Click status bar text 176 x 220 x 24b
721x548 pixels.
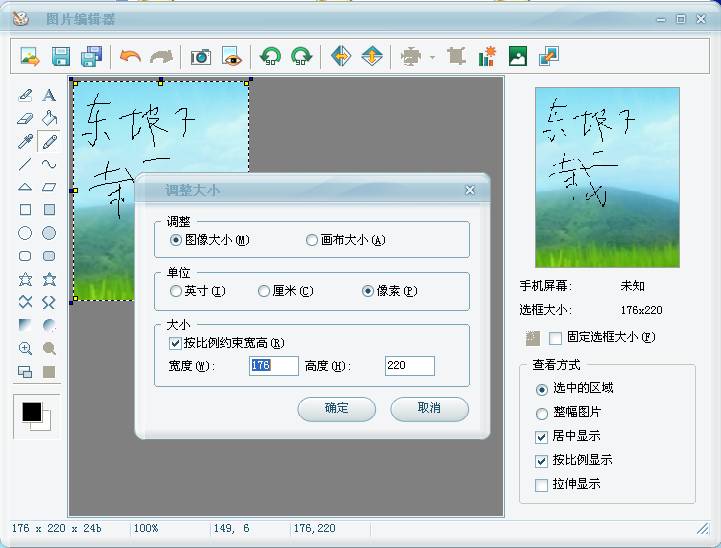tap(57, 529)
